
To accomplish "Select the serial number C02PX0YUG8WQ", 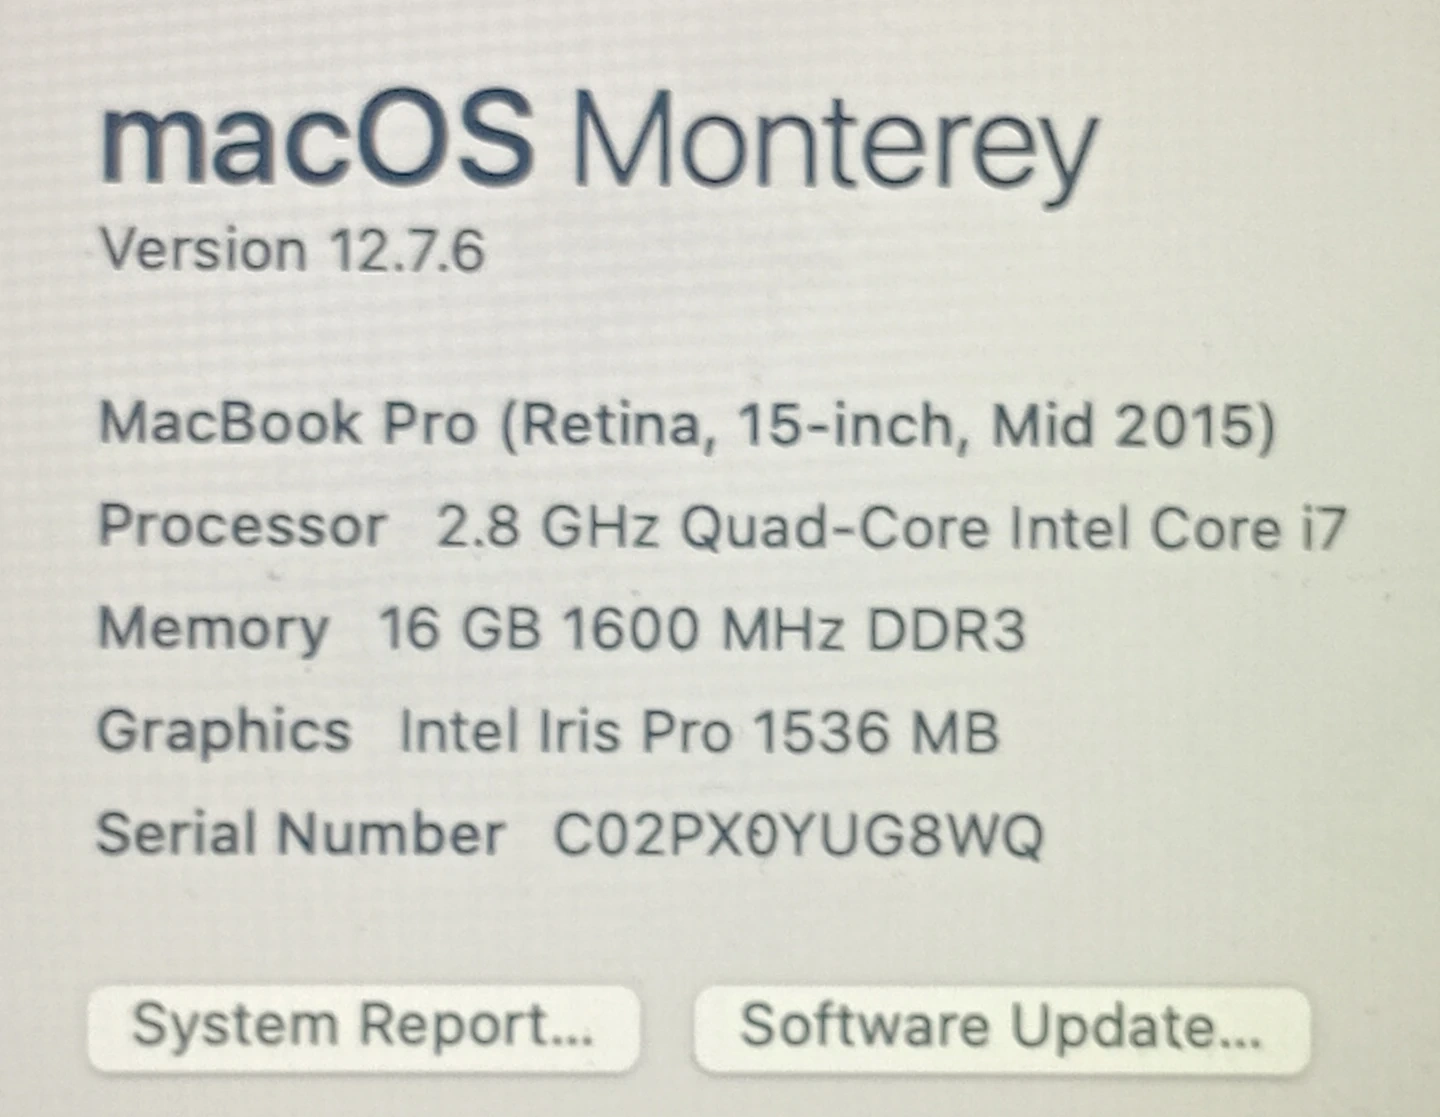I will click(798, 835).
